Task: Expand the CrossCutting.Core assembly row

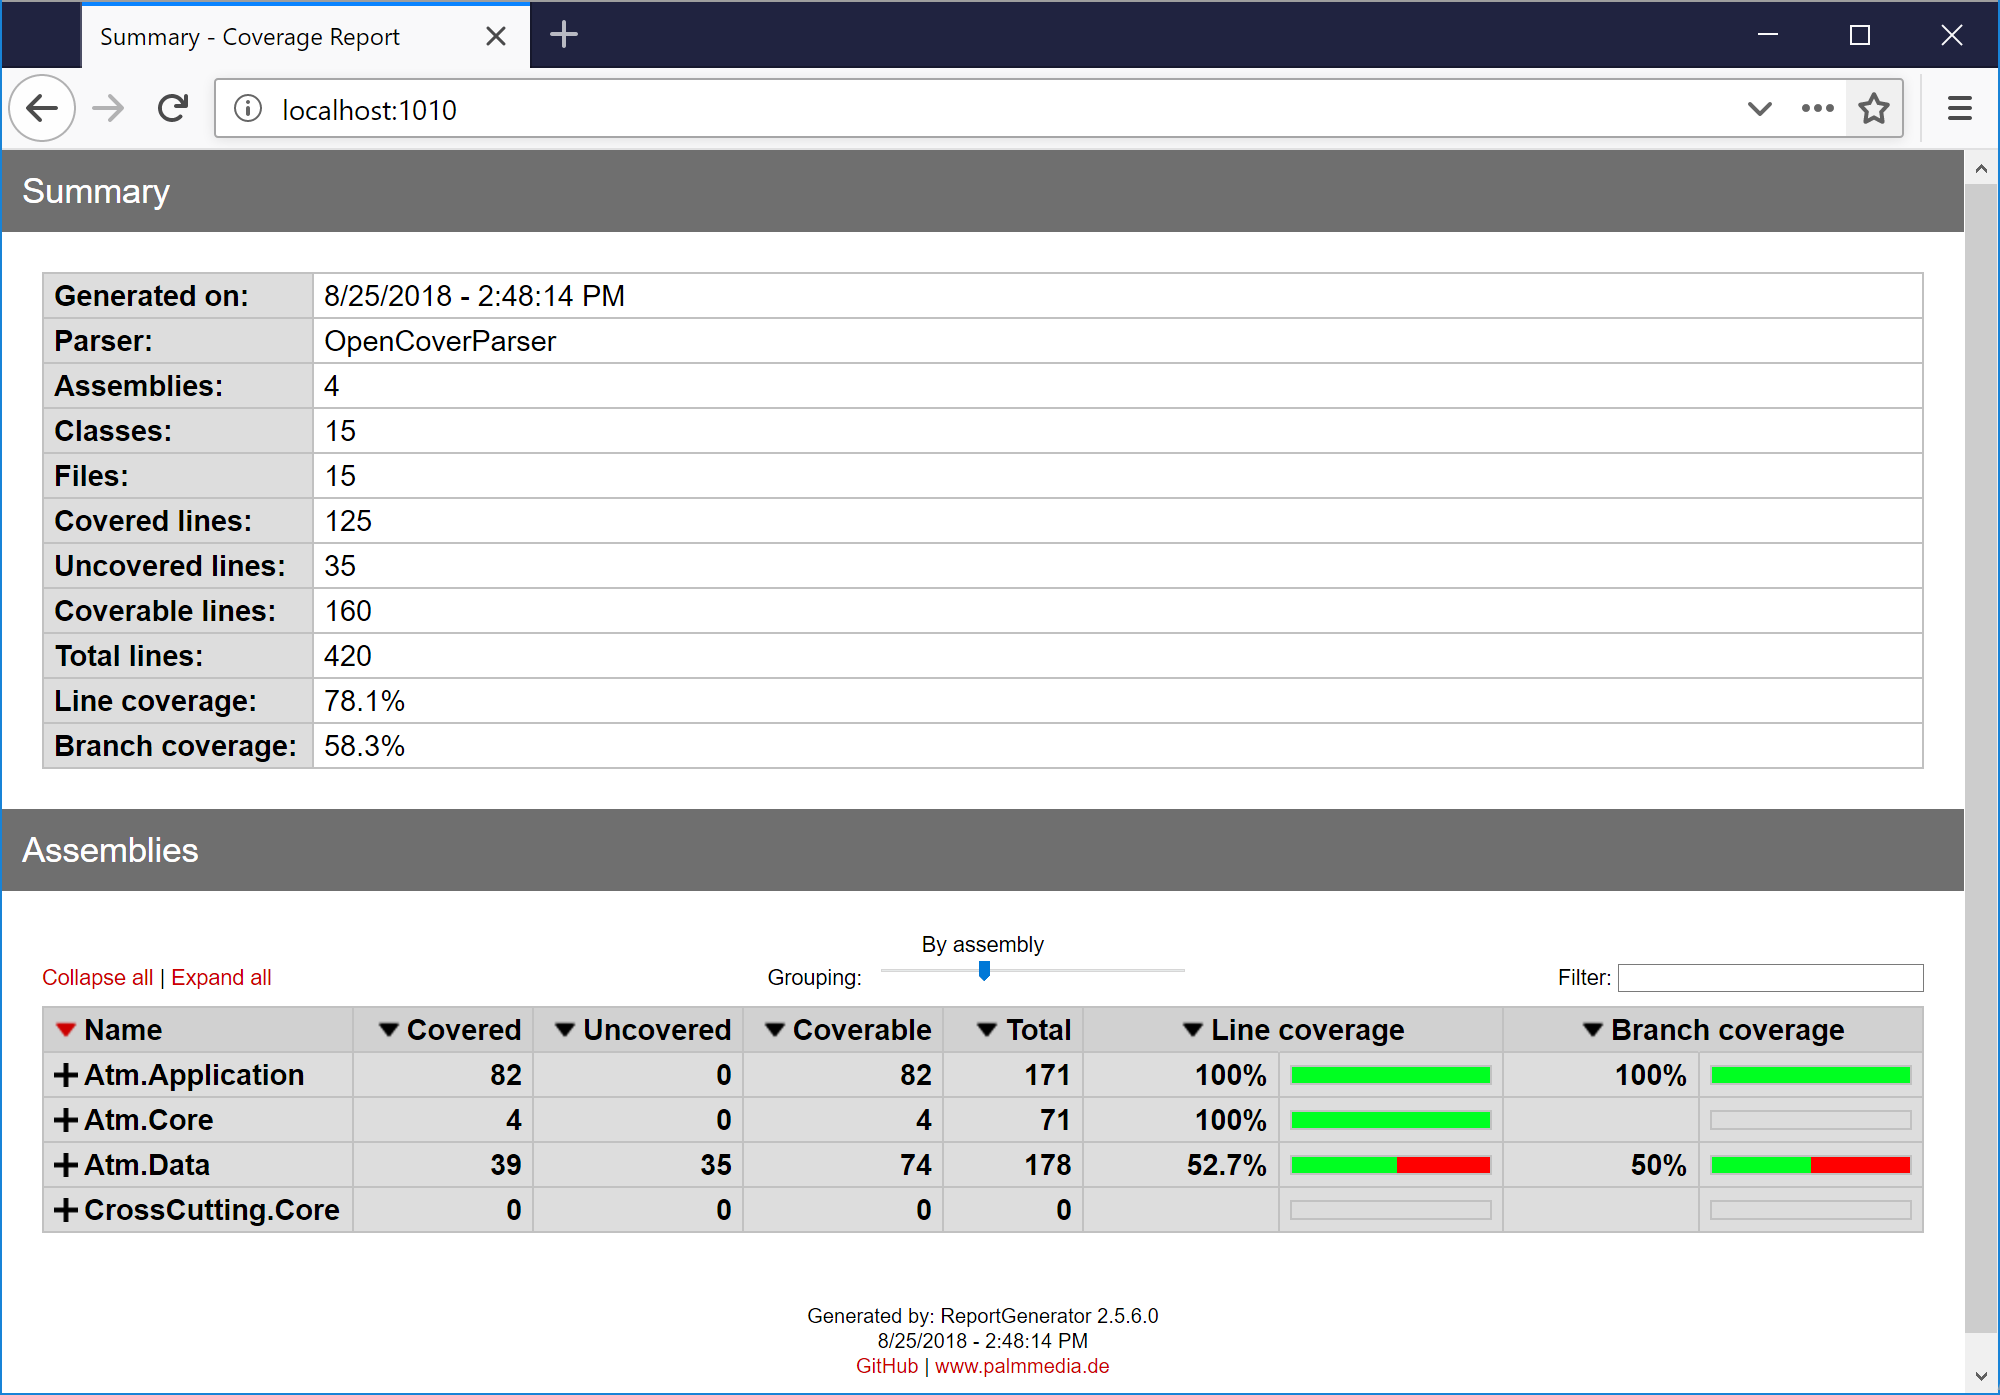Action: pos(66,1210)
